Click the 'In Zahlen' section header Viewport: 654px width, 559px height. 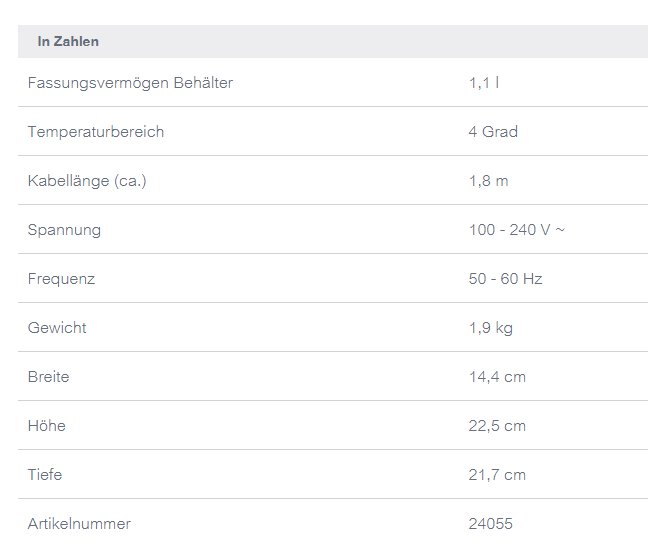point(68,42)
